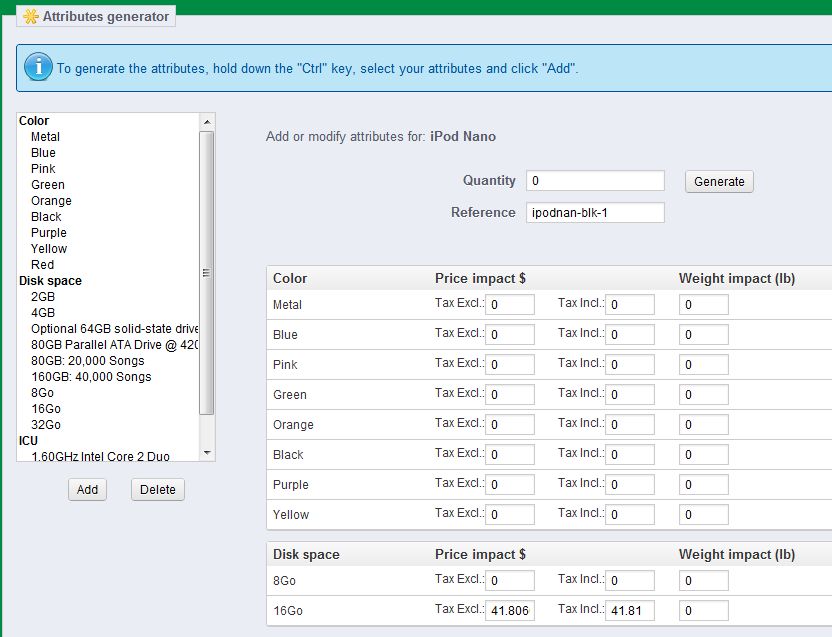Click the Tax Excl. field for Metal
The width and height of the screenshot is (832, 637).
coord(510,305)
